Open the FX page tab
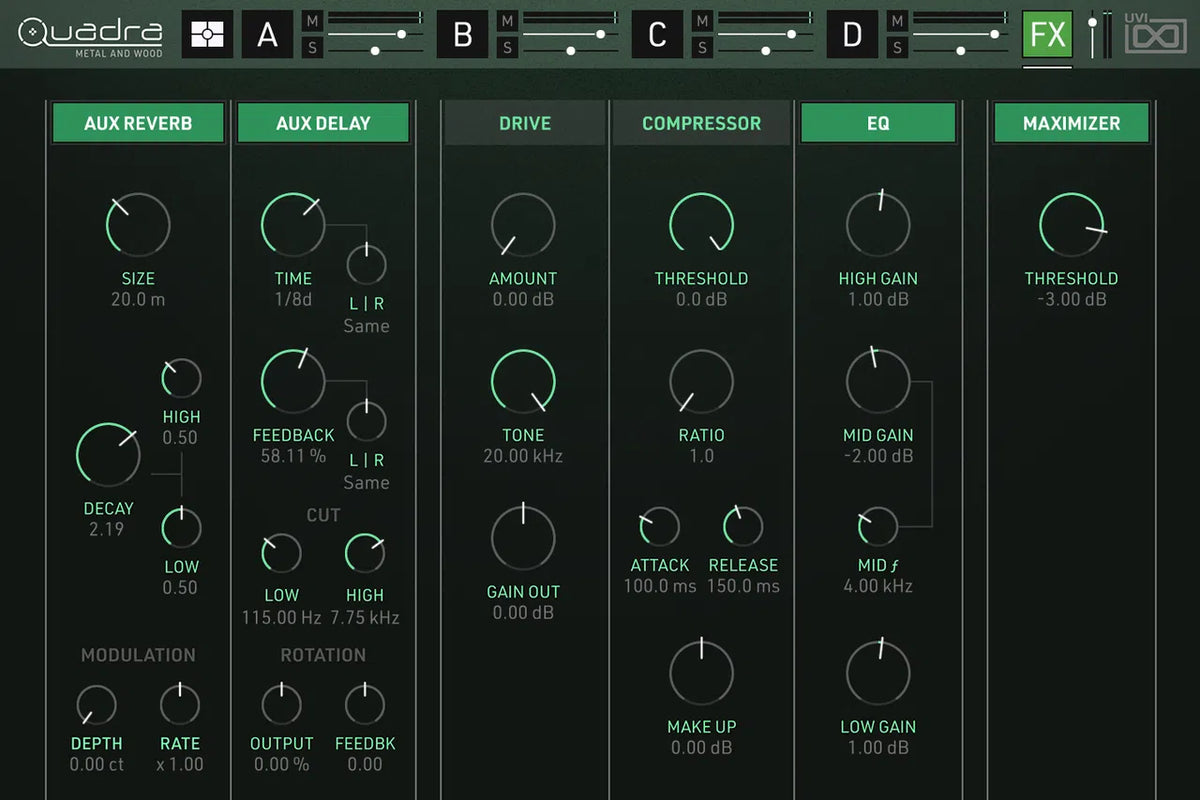The width and height of the screenshot is (1200, 800). pos(1047,35)
